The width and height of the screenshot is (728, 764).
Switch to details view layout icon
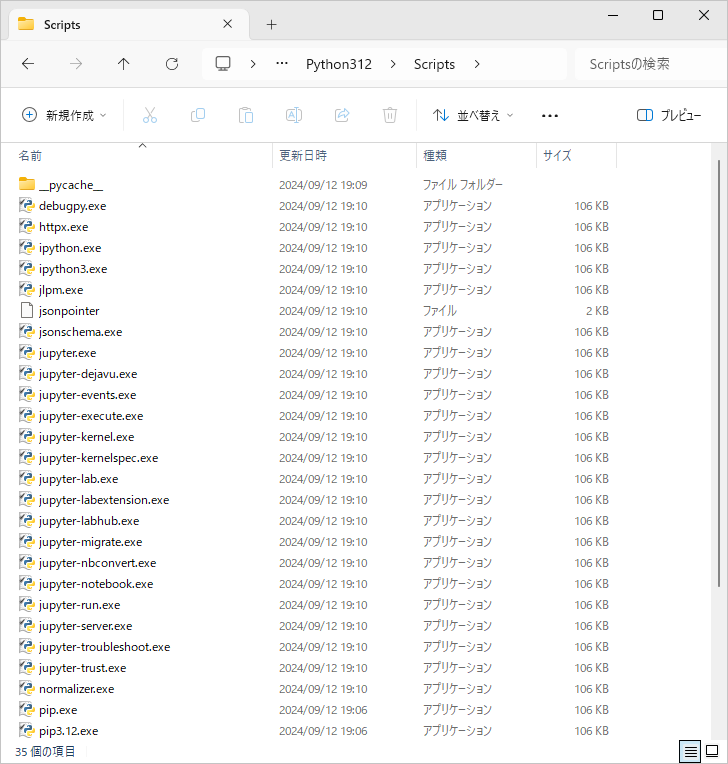690,750
